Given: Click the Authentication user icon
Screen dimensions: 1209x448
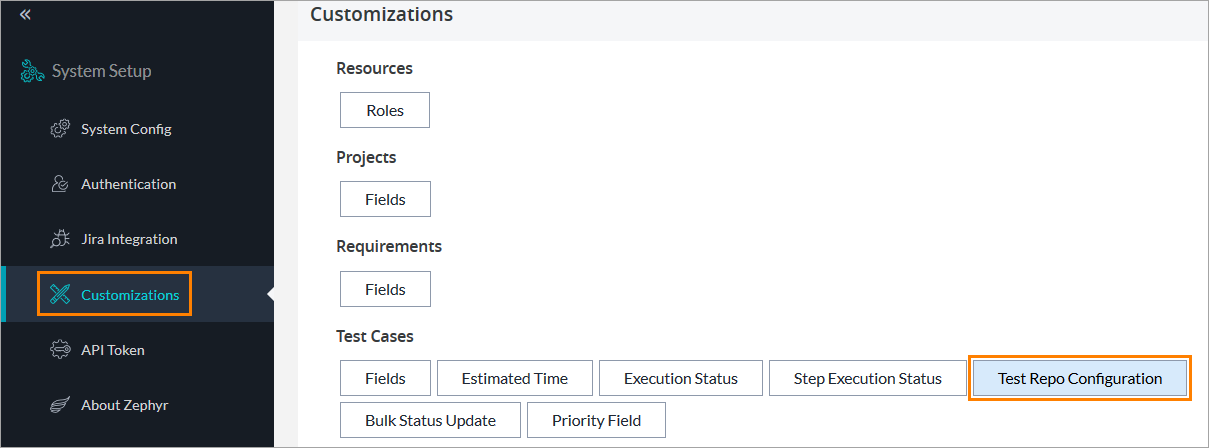Looking at the screenshot, I should (x=60, y=184).
